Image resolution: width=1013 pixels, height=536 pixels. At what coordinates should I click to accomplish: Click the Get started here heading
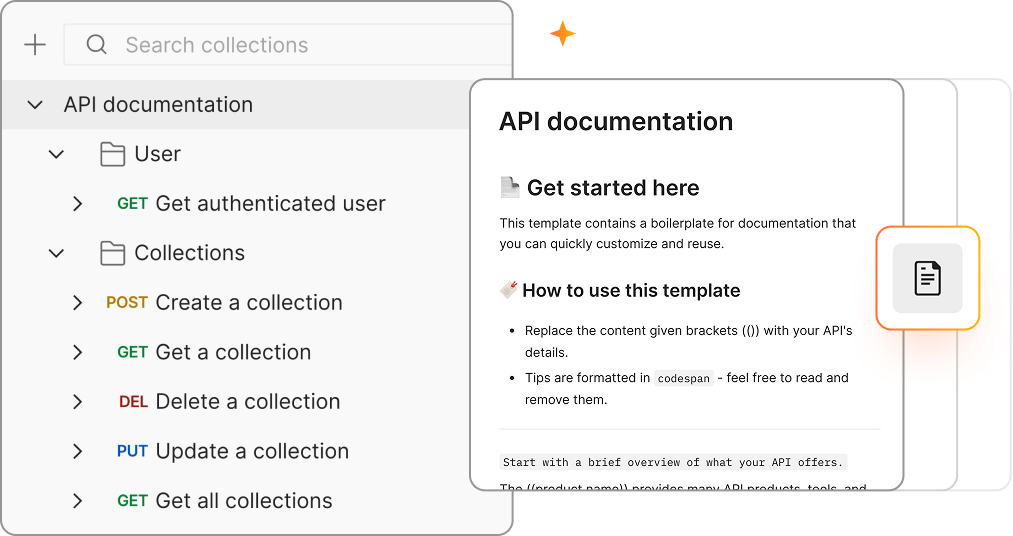pyautogui.click(x=613, y=188)
